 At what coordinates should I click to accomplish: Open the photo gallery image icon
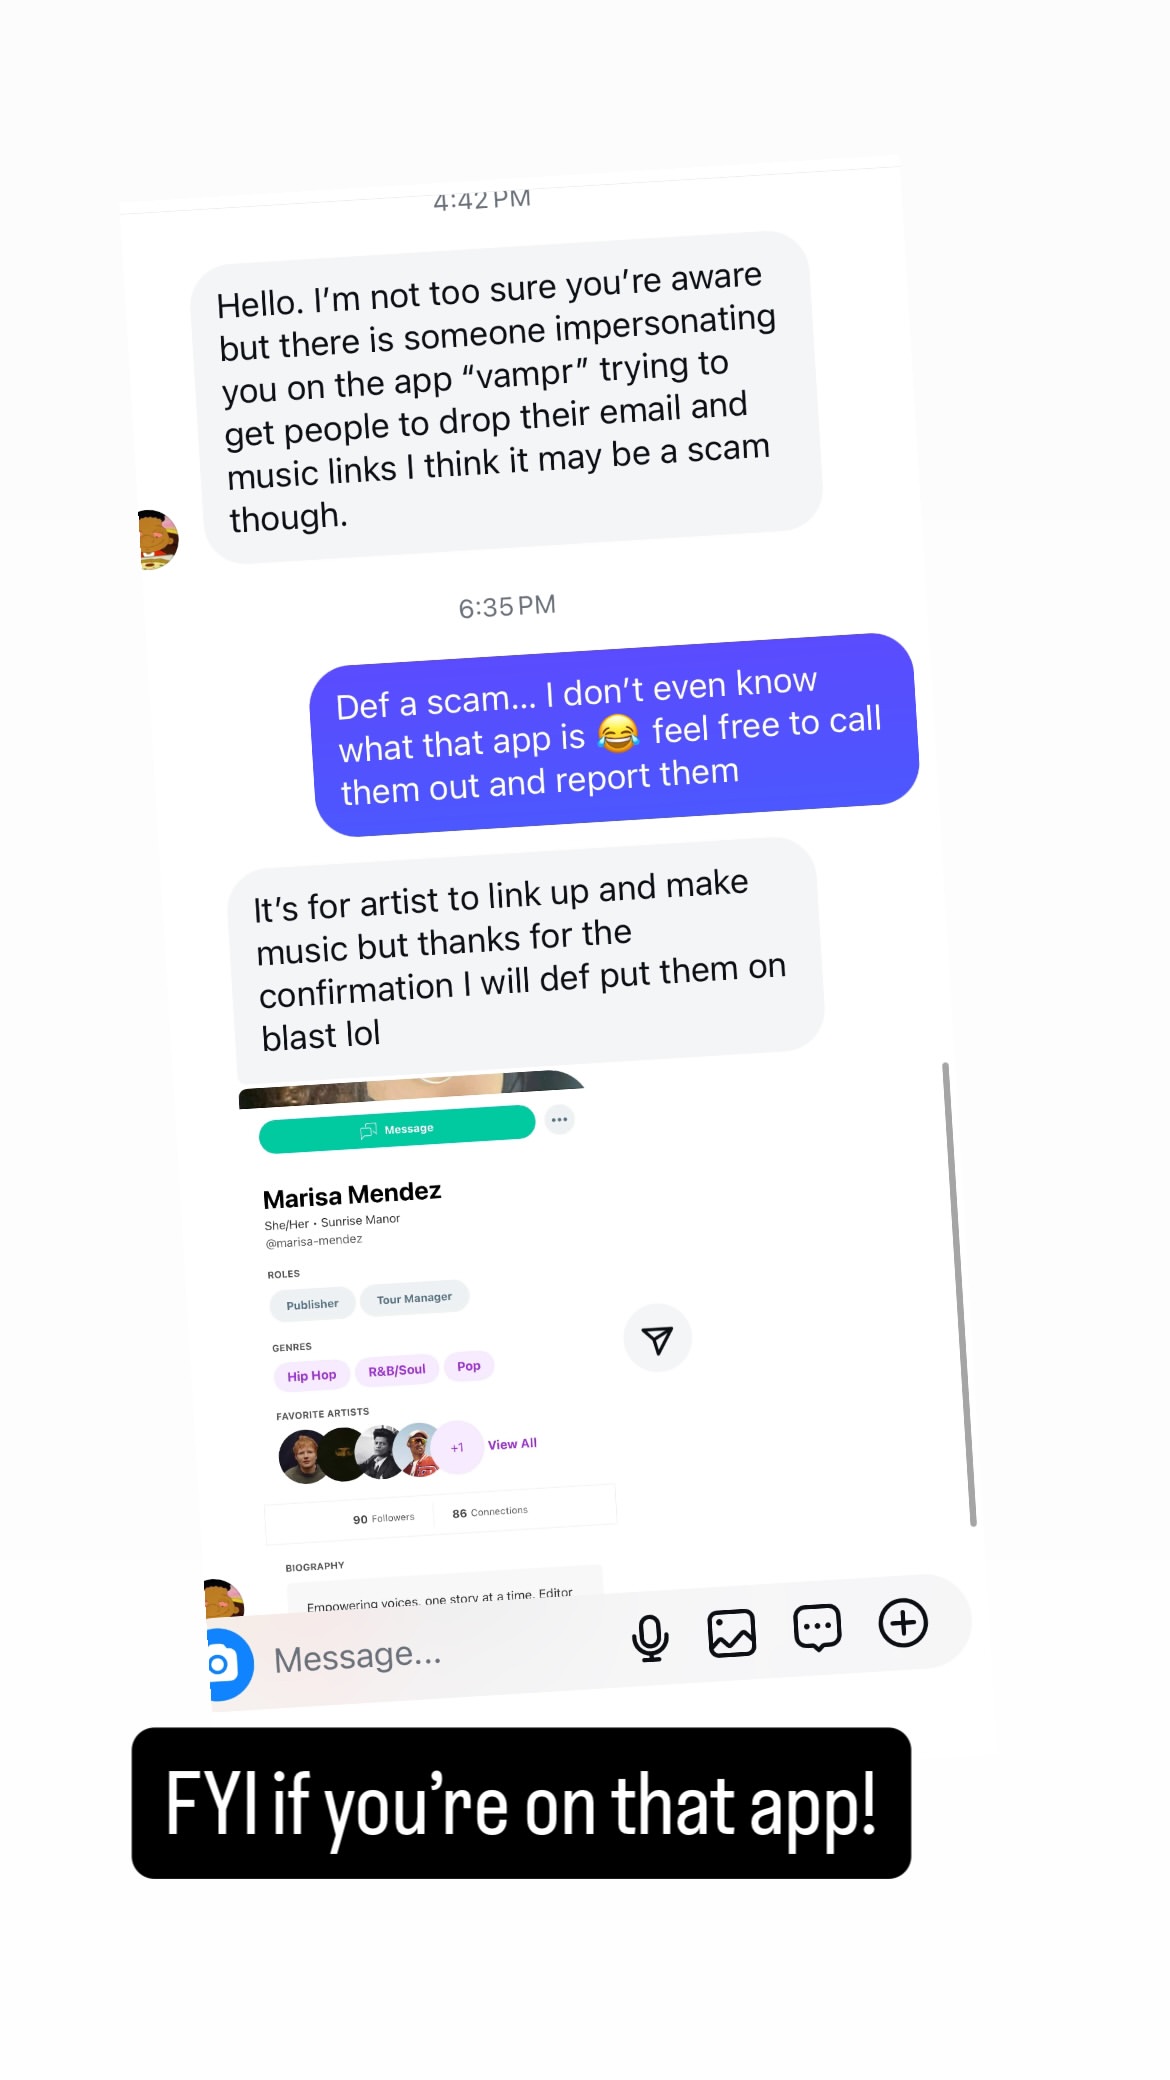tap(732, 1633)
